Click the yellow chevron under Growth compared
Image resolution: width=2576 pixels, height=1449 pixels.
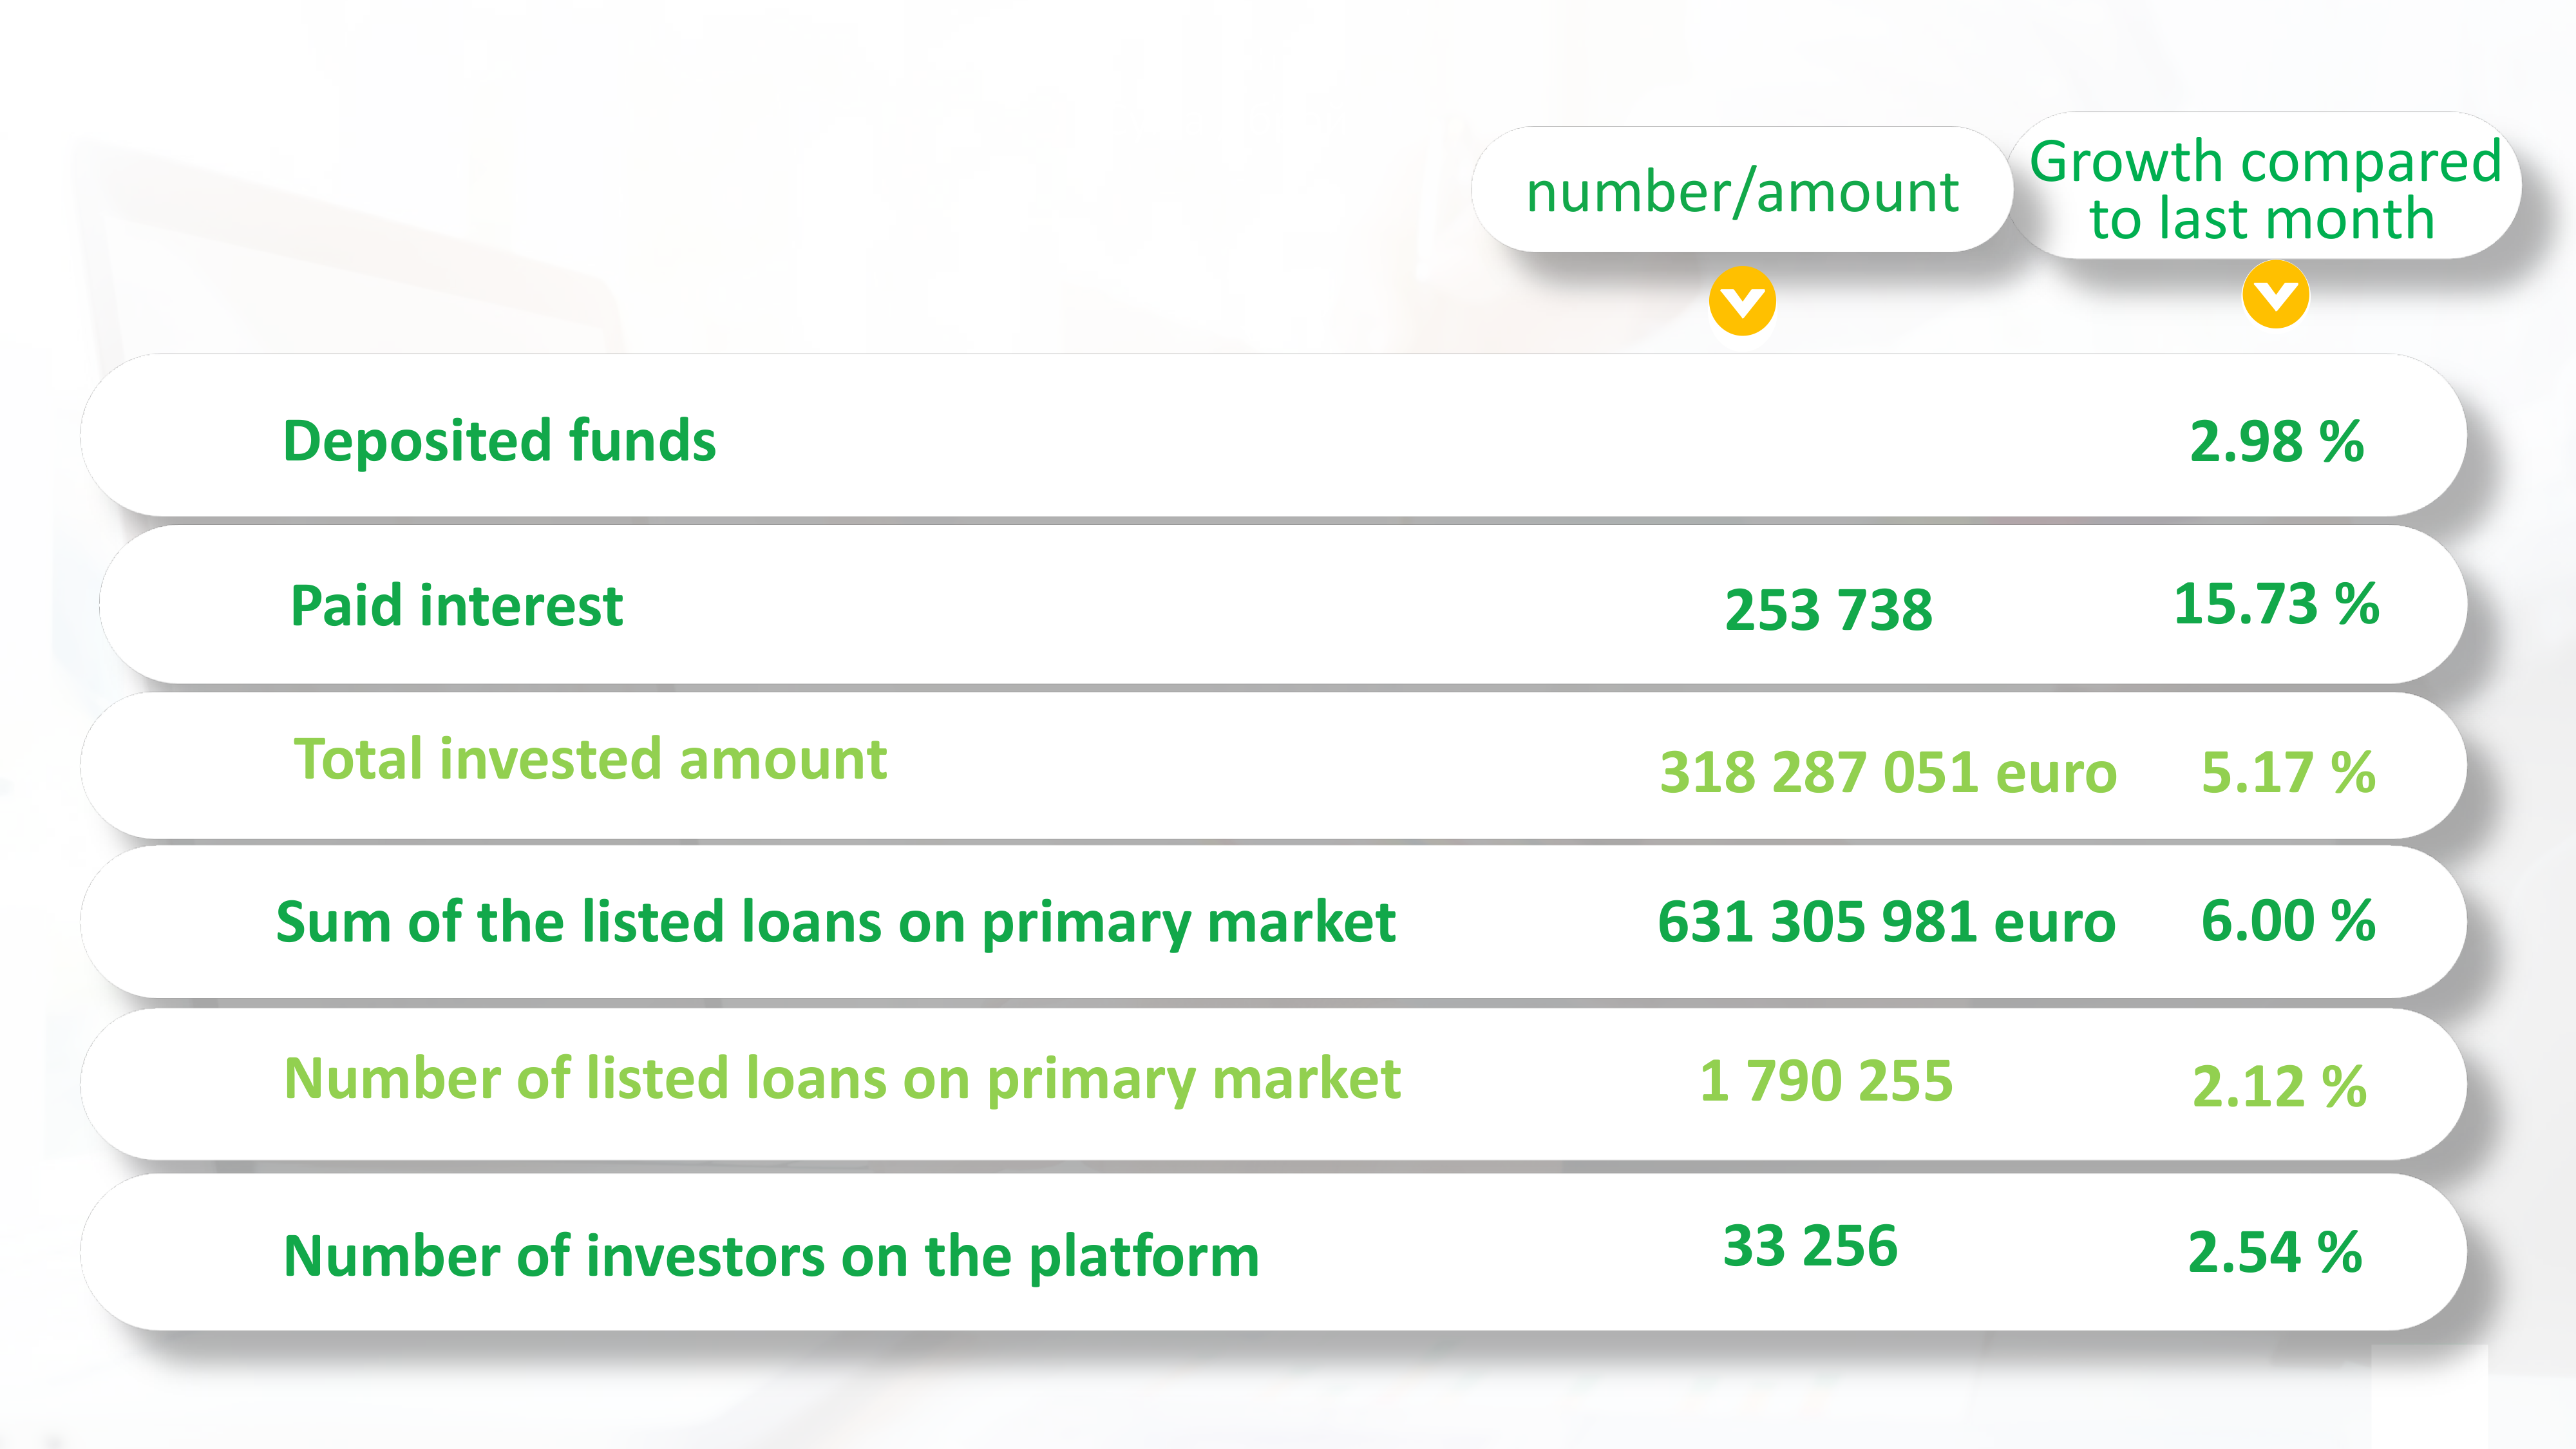(2276, 295)
